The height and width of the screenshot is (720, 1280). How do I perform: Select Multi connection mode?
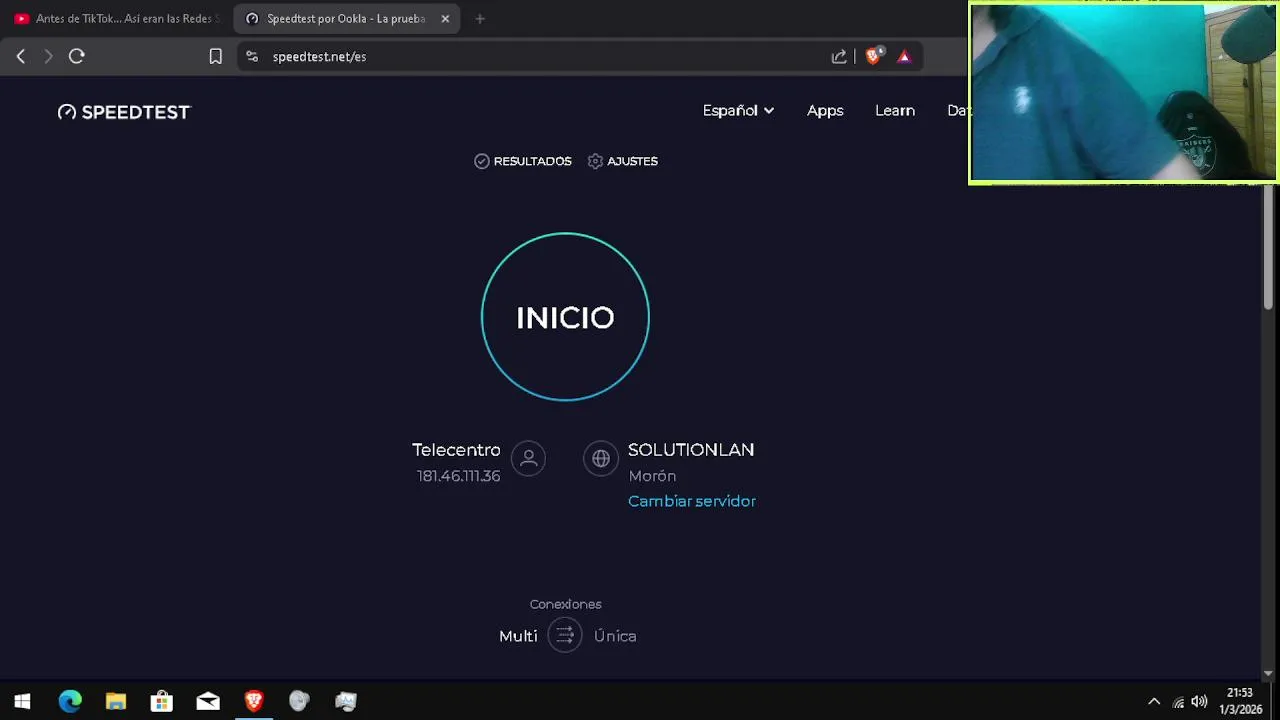point(518,636)
